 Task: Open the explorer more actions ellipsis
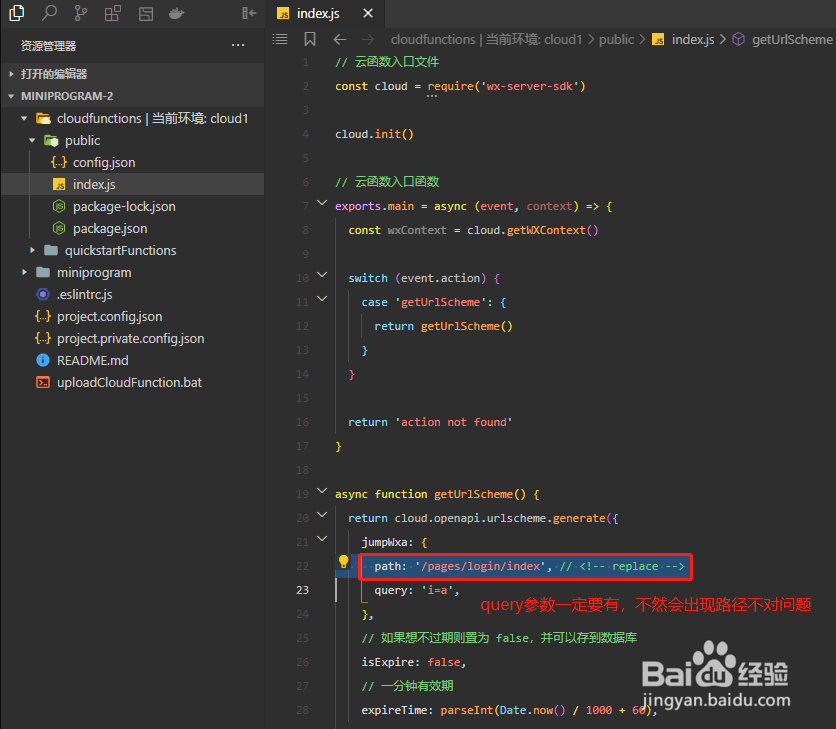[238, 45]
